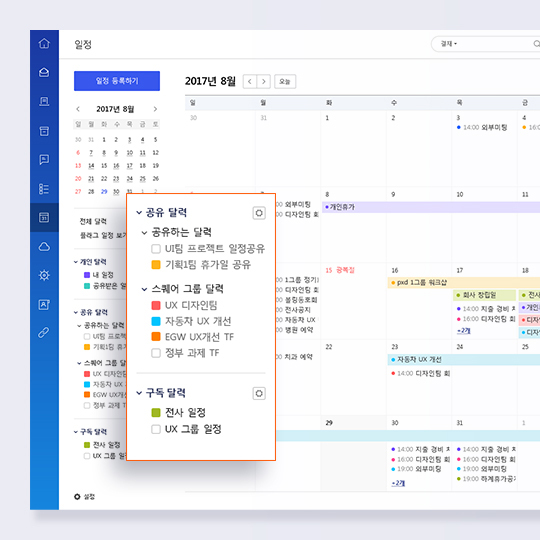Screen dimensions: 540x540
Task: Open the cloud storage sidebar icon
Action: pos(44,247)
